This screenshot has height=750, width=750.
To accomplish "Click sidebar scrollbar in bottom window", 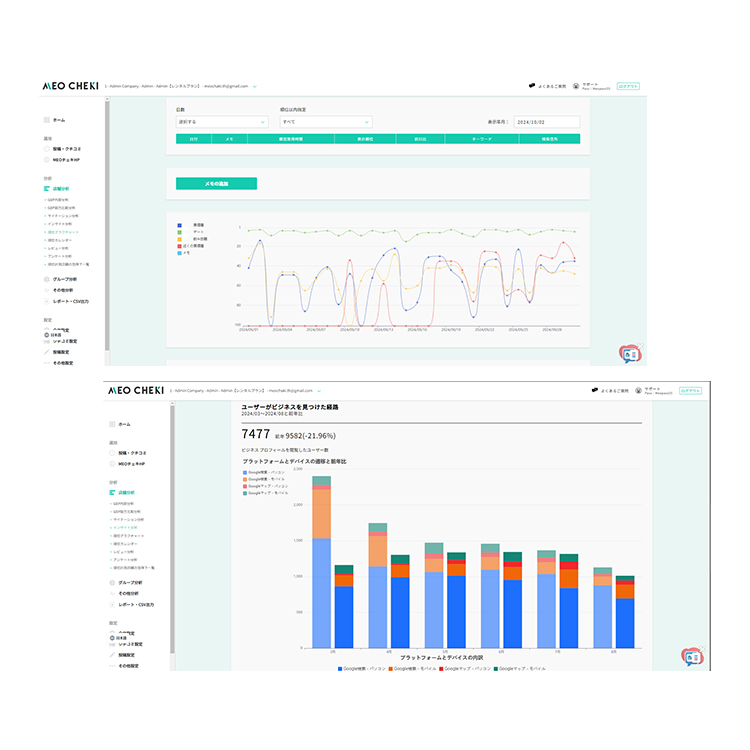I will tap(172, 529).
